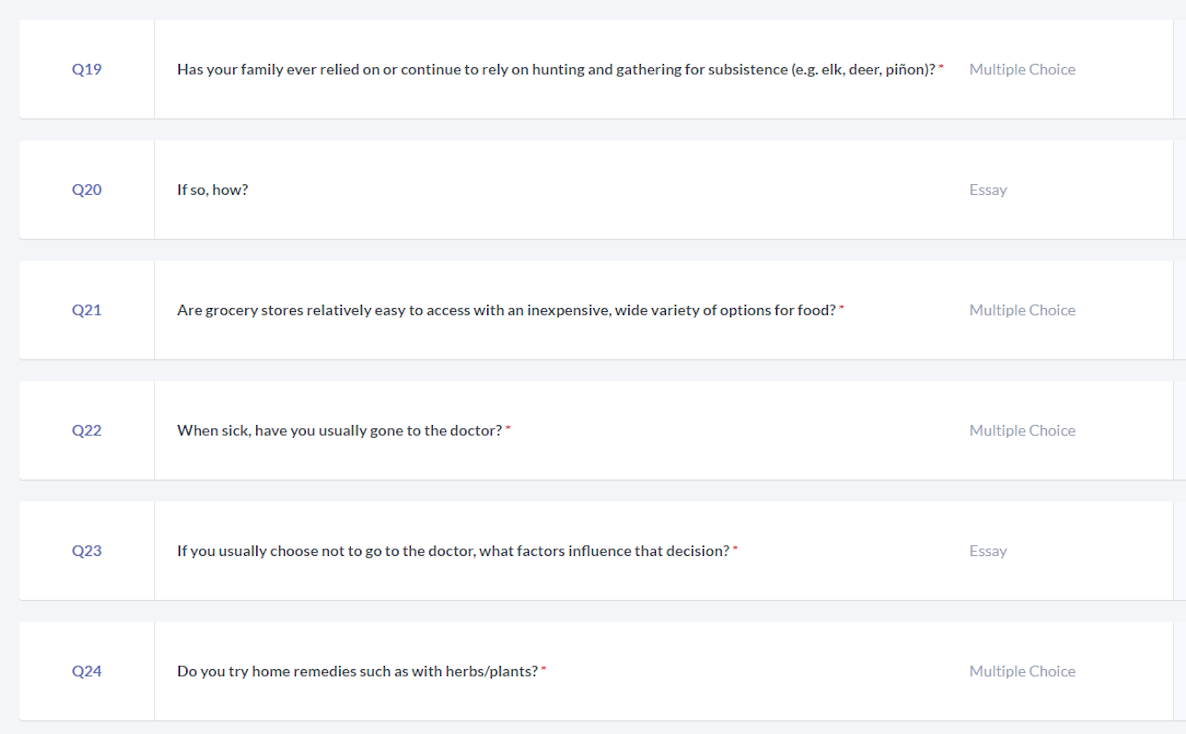Select the Q23 label

(86, 551)
